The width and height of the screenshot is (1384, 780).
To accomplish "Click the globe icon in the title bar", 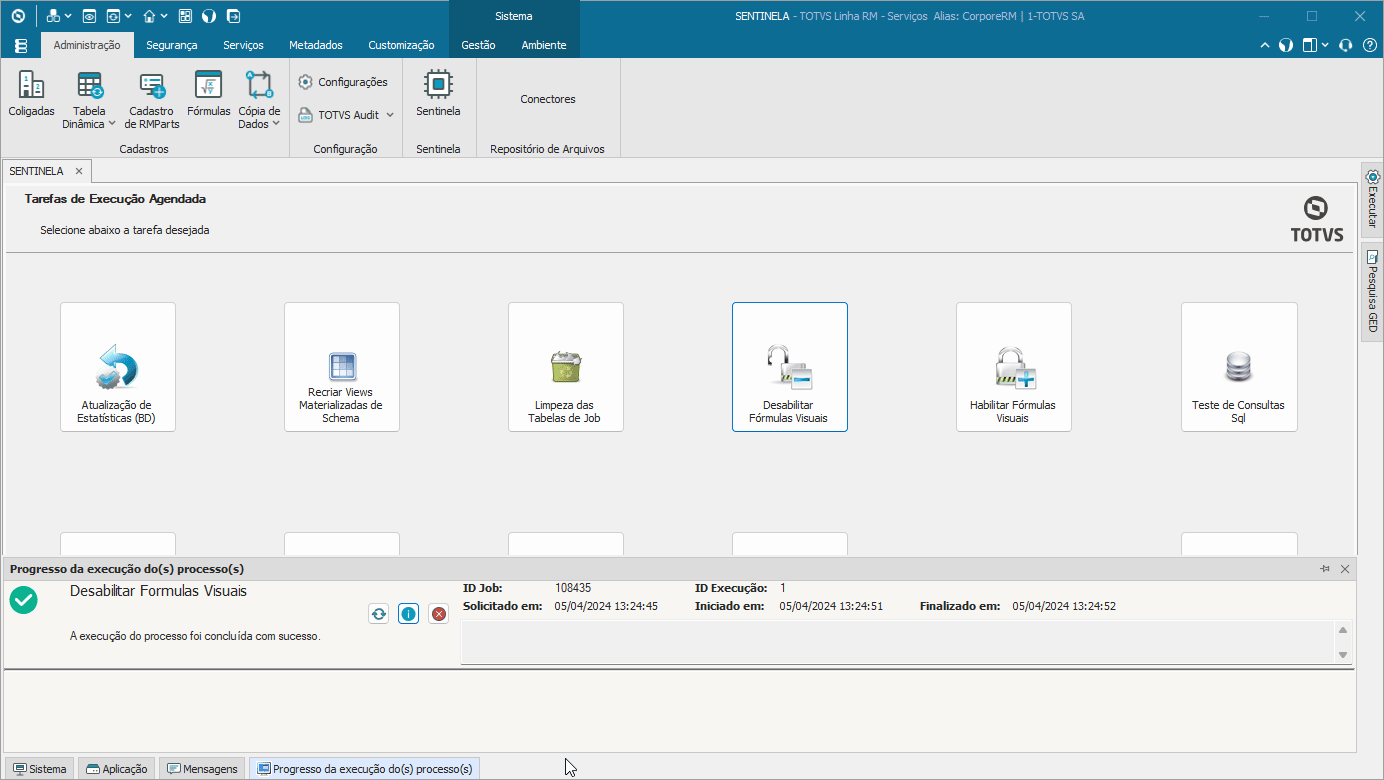I will pos(209,16).
